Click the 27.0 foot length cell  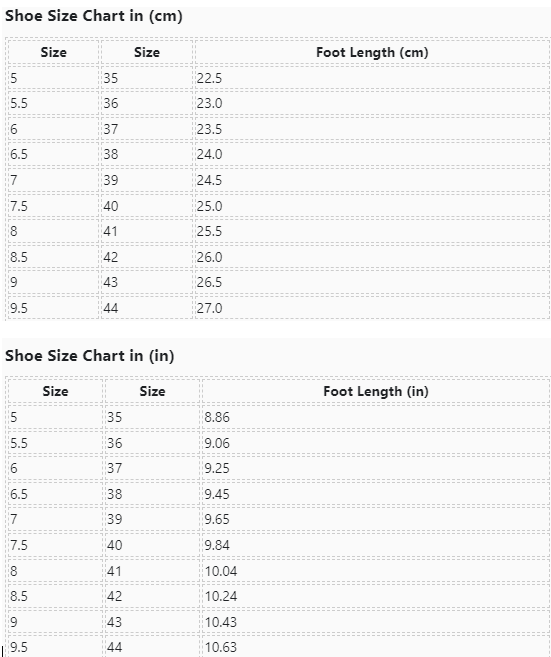pos(372,308)
